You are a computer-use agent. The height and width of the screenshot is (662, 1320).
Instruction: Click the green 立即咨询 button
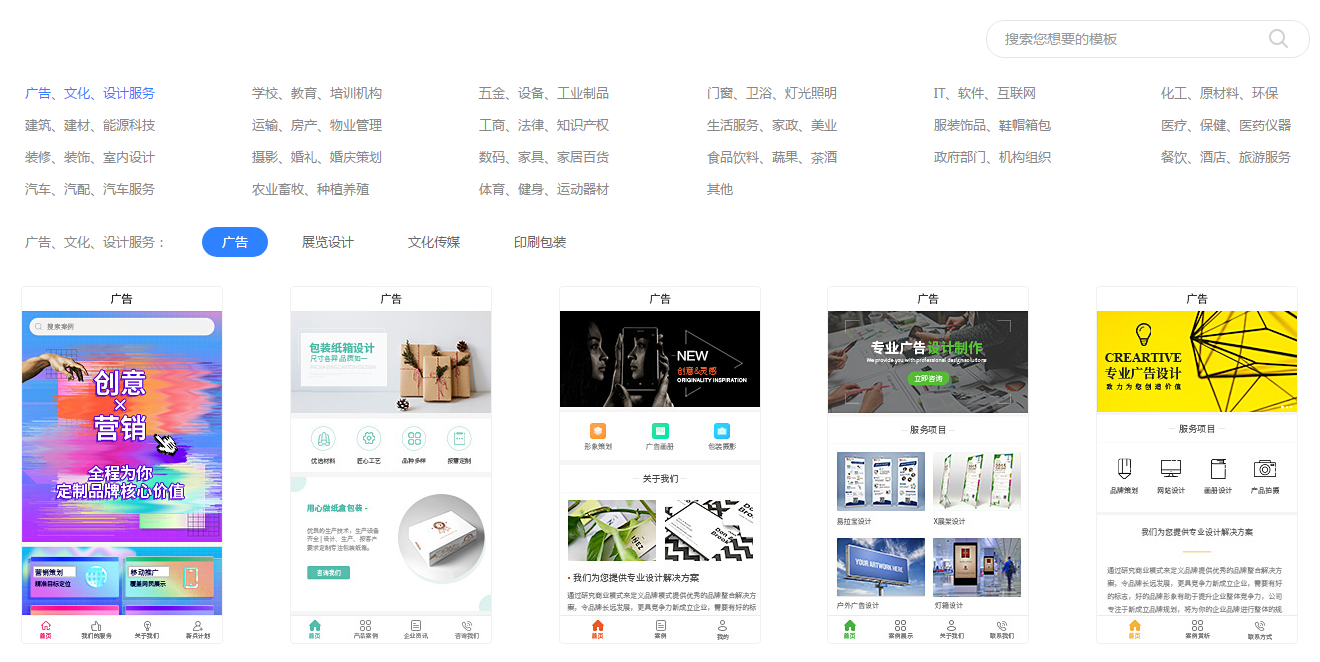point(927,379)
